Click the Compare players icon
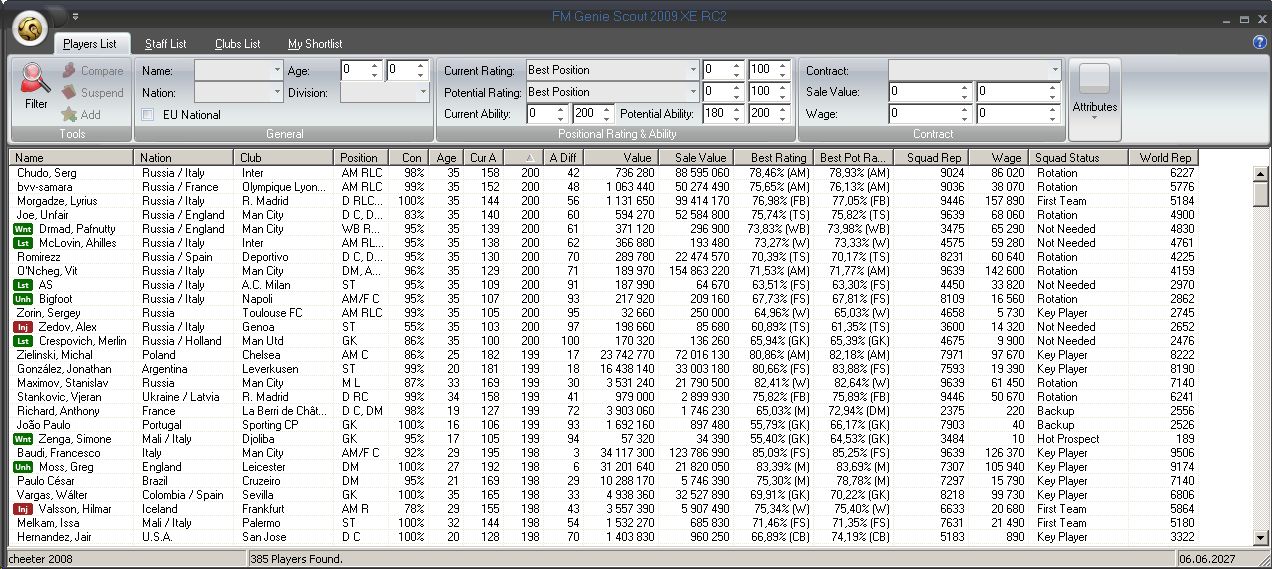 tap(69, 71)
